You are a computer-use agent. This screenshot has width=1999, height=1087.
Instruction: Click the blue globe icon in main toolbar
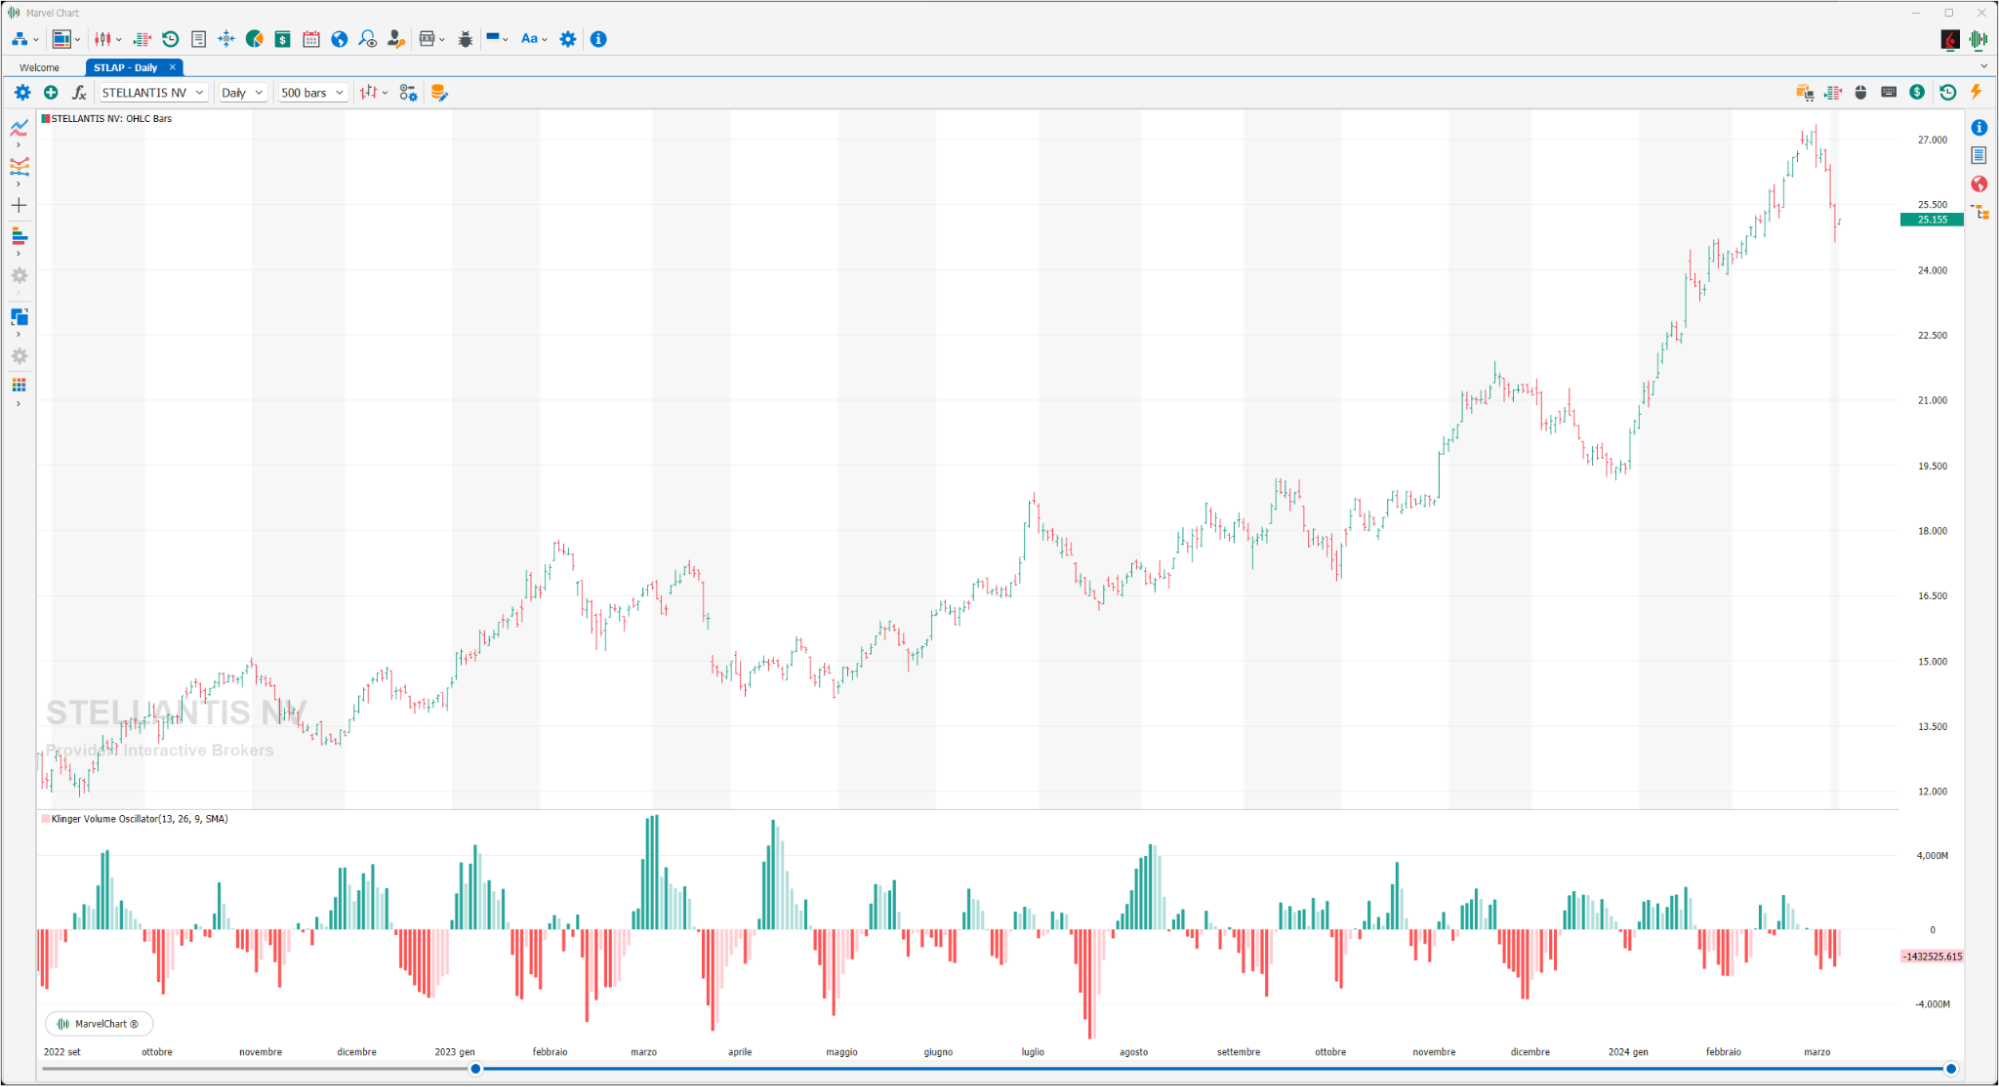click(340, 39)
